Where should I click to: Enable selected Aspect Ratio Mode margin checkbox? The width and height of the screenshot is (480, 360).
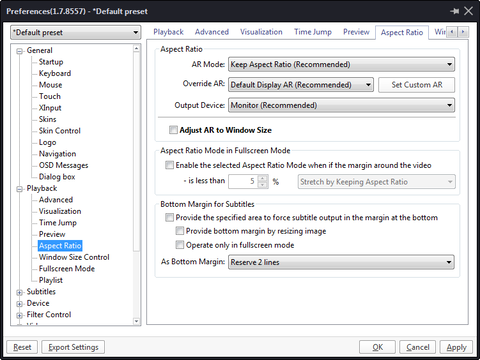[x=169, y=165]
